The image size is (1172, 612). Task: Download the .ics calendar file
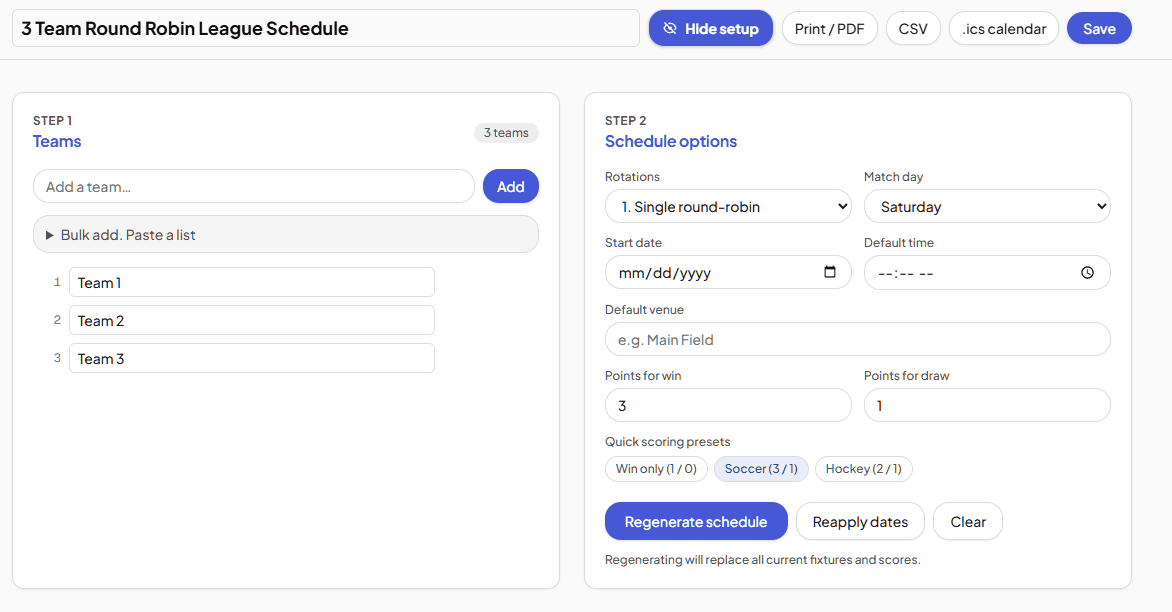1004,28
